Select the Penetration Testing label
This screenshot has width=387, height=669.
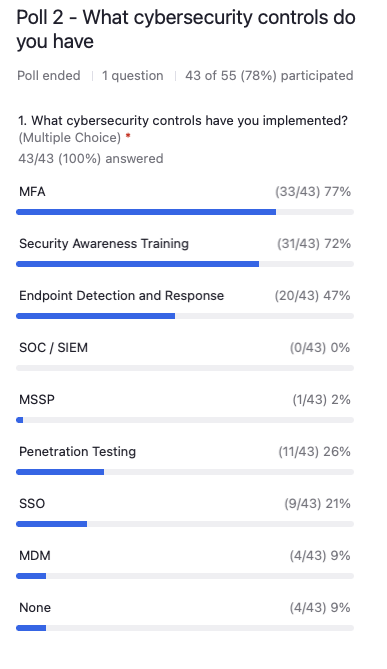pos(77,451)
